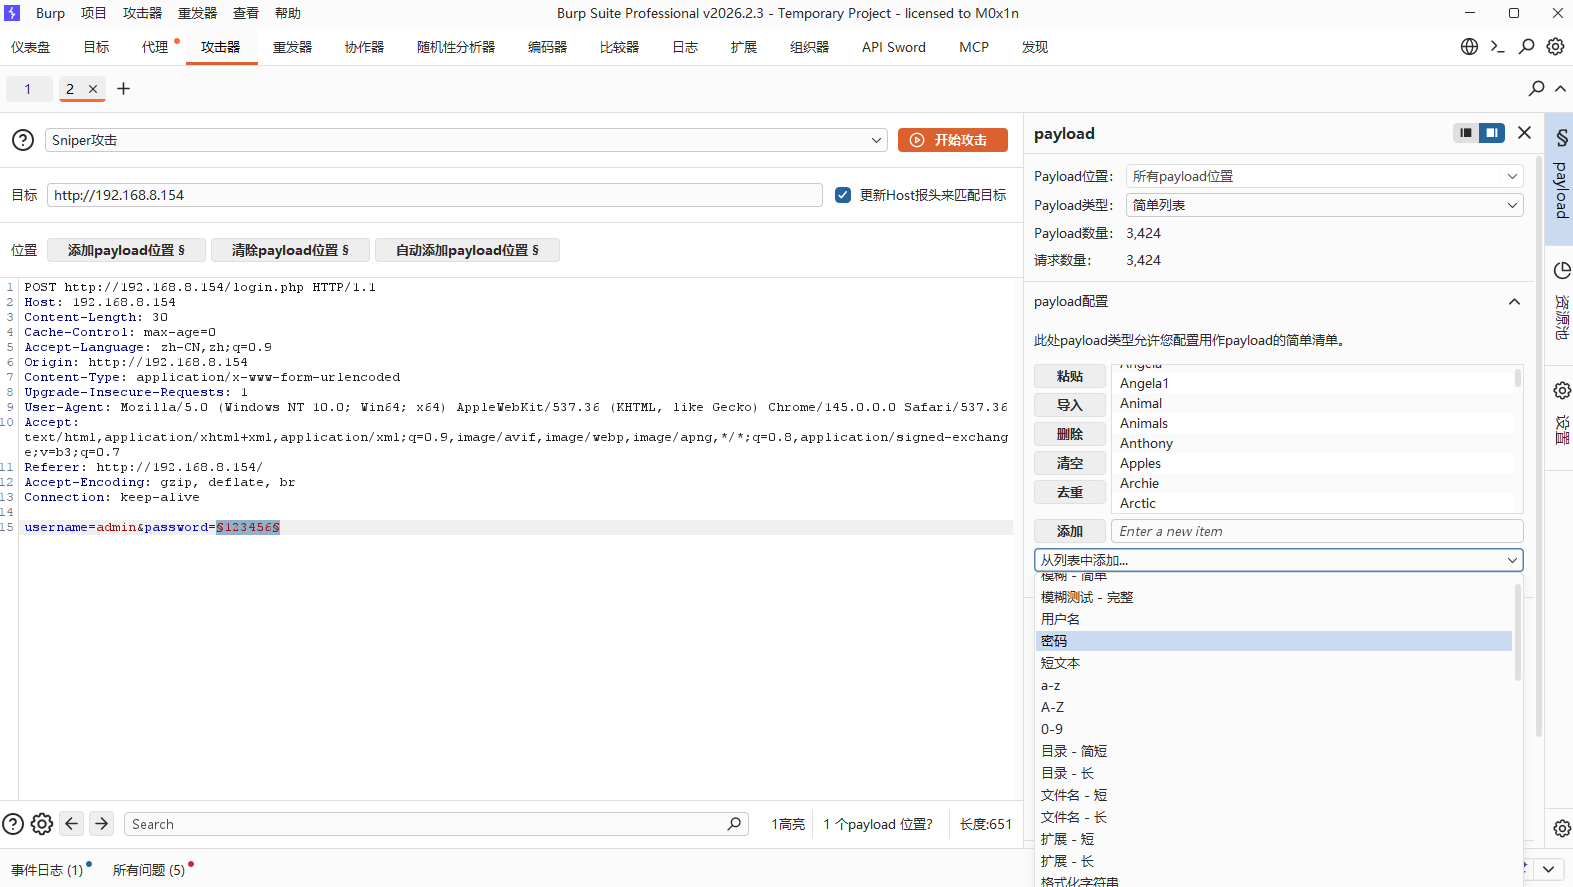
Task: Add a new Intruder tab with plus icon
Action: 124,89
